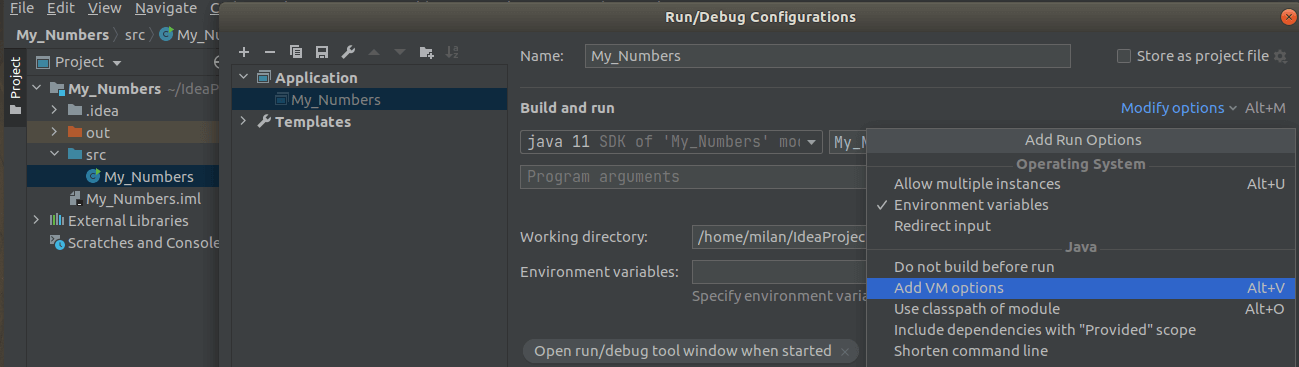Click the External Libraries icon
Viewport: 1299px width, 367px height.
(57, 221)
